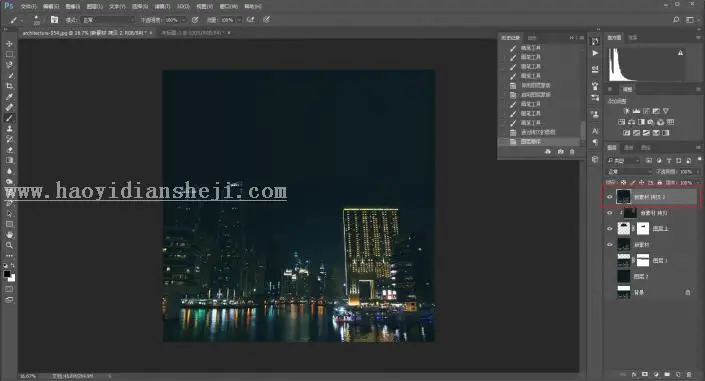Add a Brightness/Contrast adjustment
Viewport: 705px width, 381px height.
626,111
